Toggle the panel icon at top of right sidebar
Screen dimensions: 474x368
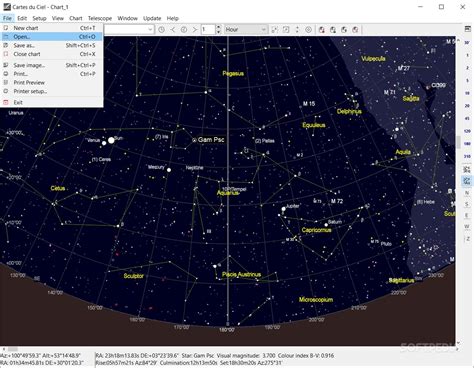coord(467,29)
